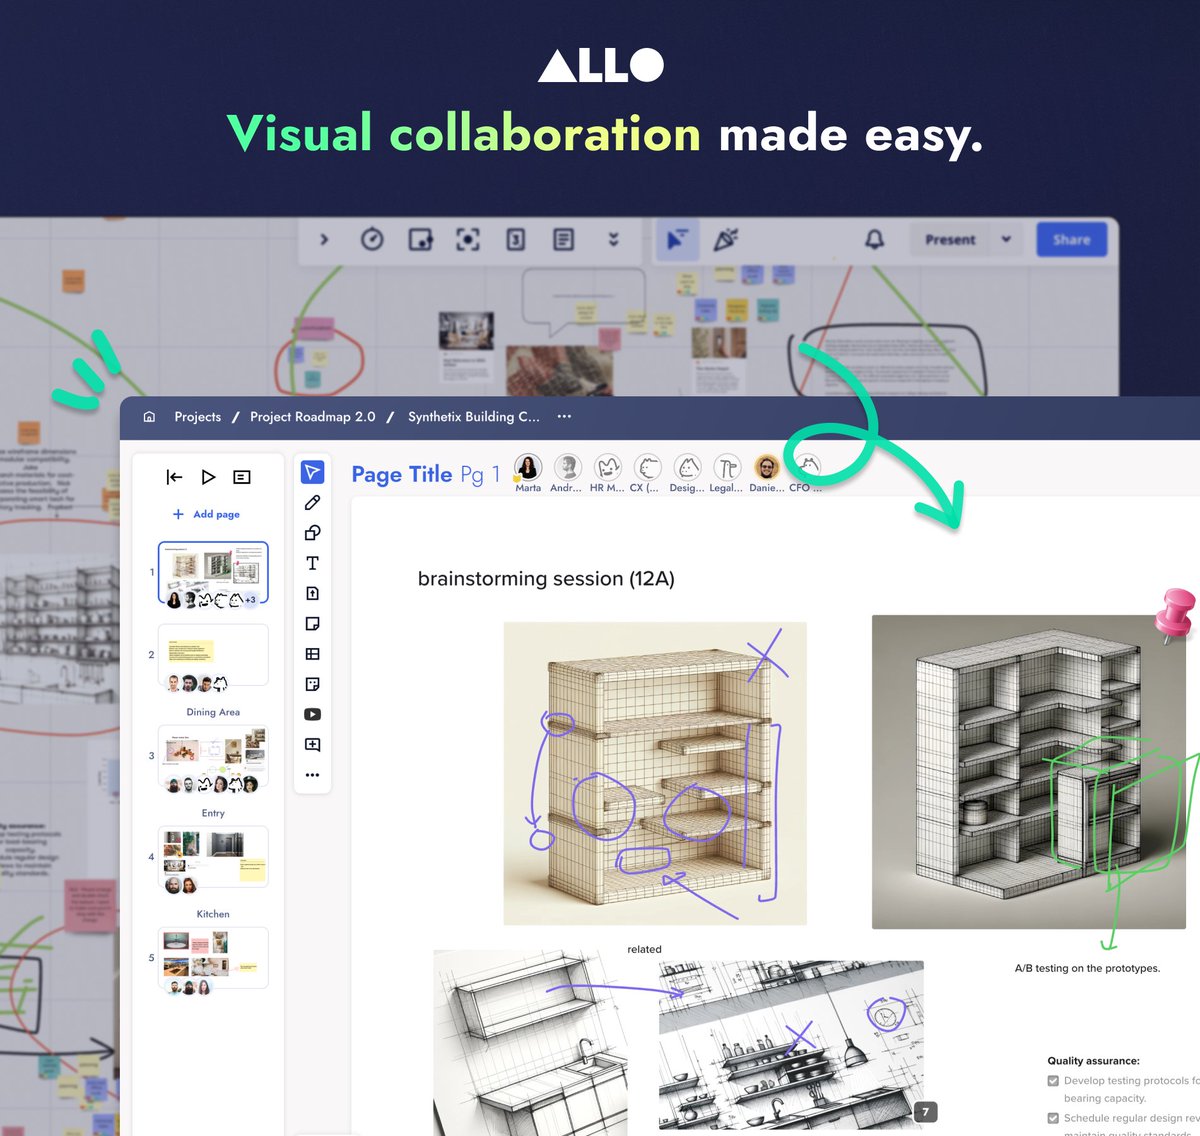Select page 2 thumbnail
The width and height of the screenshot is (1200, 1136).
213,655
